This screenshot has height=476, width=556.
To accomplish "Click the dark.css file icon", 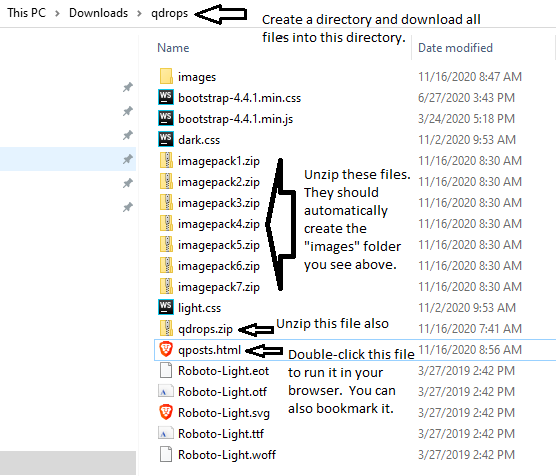I will pos(166,139).
